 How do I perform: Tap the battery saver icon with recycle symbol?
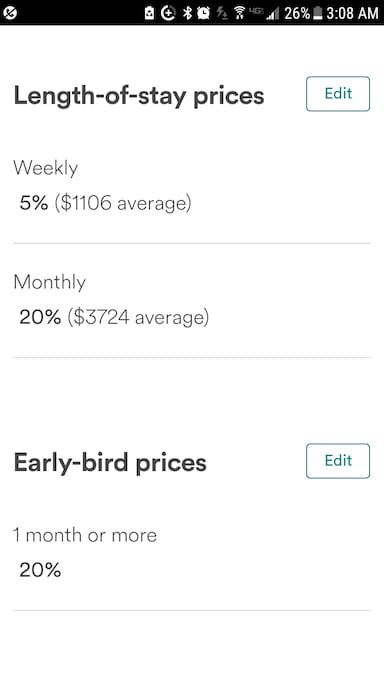(149, 13)
